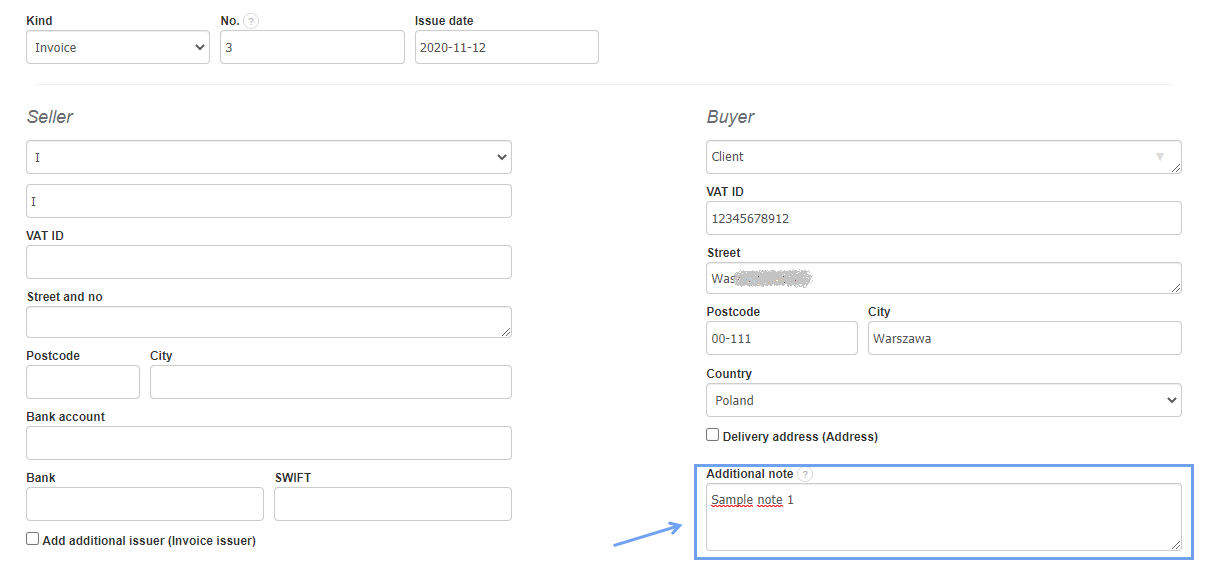The height and width of the screenshot is (562, 1206).
Task: Click the Seller City field
Action: point(331,382)
